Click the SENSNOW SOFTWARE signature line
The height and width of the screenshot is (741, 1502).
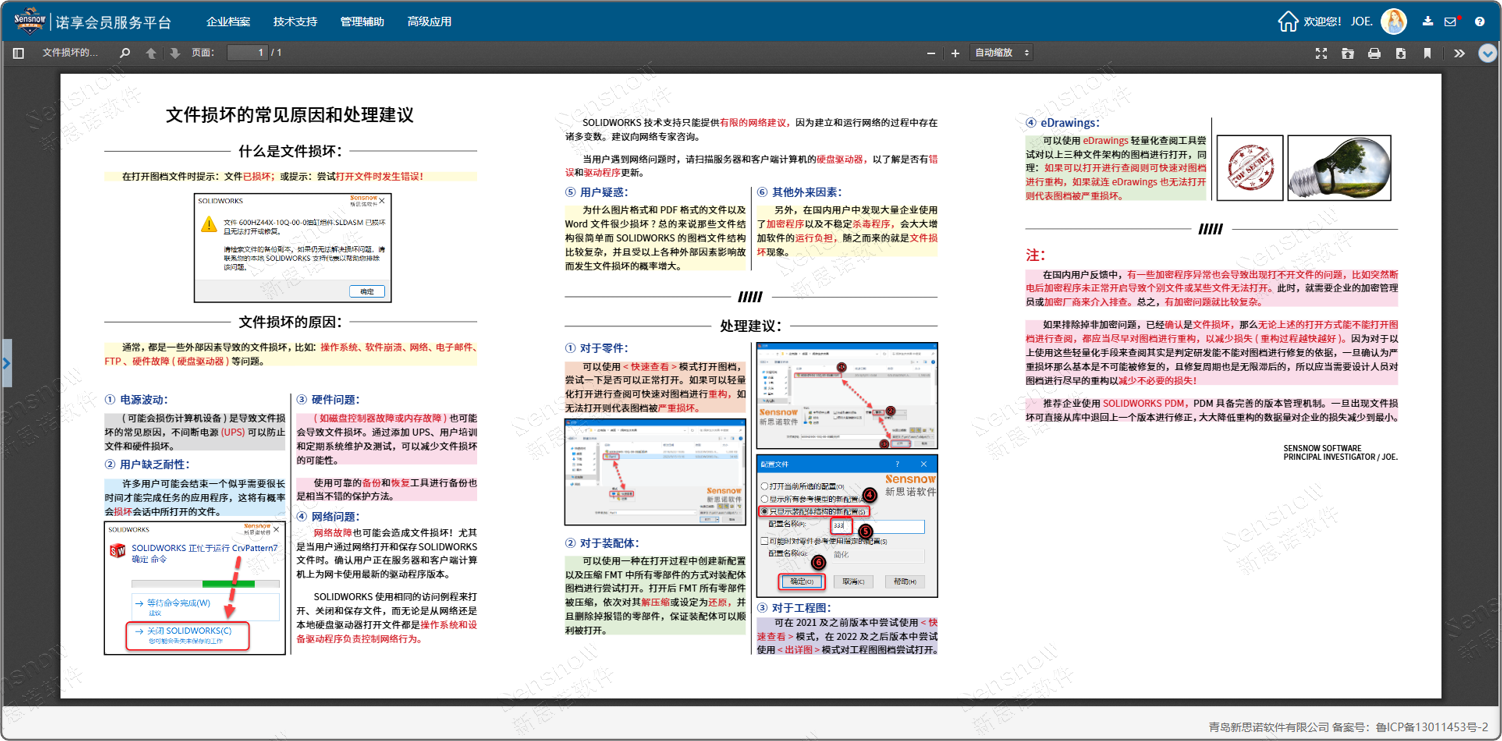pyautogui.click(x=1322, y=449)
